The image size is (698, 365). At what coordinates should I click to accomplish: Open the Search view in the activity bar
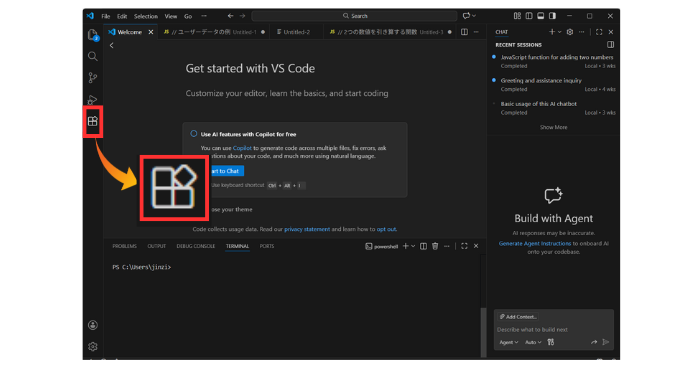pyautogui.click(x=93, y=56)
